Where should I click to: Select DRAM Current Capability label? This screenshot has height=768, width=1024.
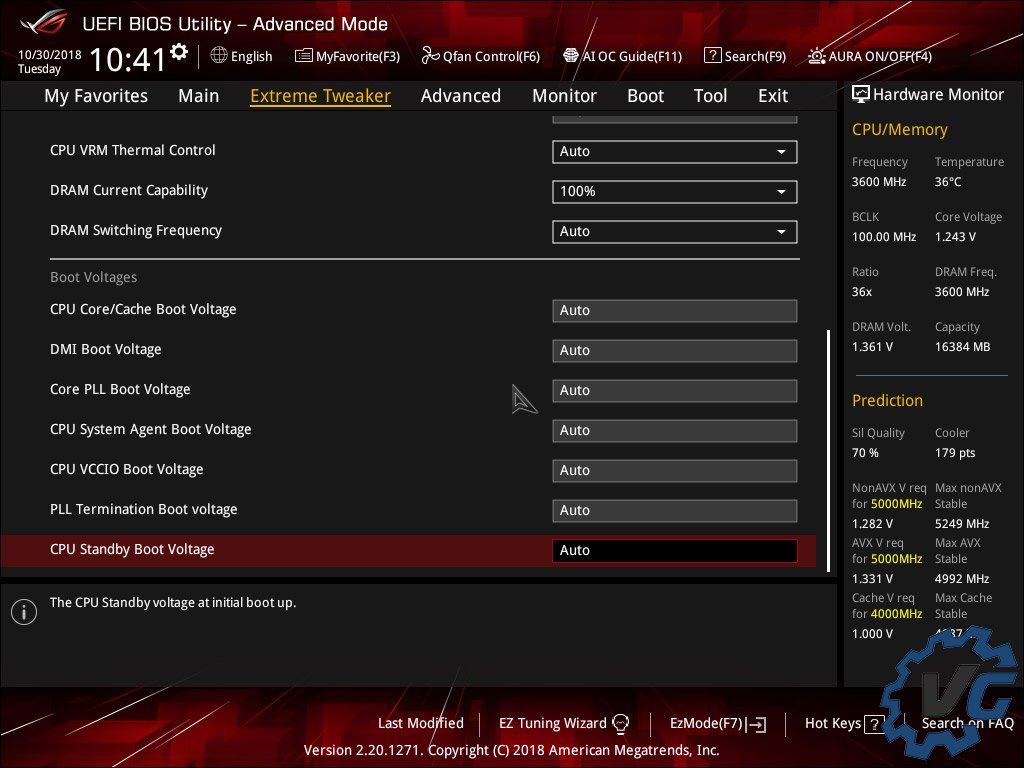[129, 190]
